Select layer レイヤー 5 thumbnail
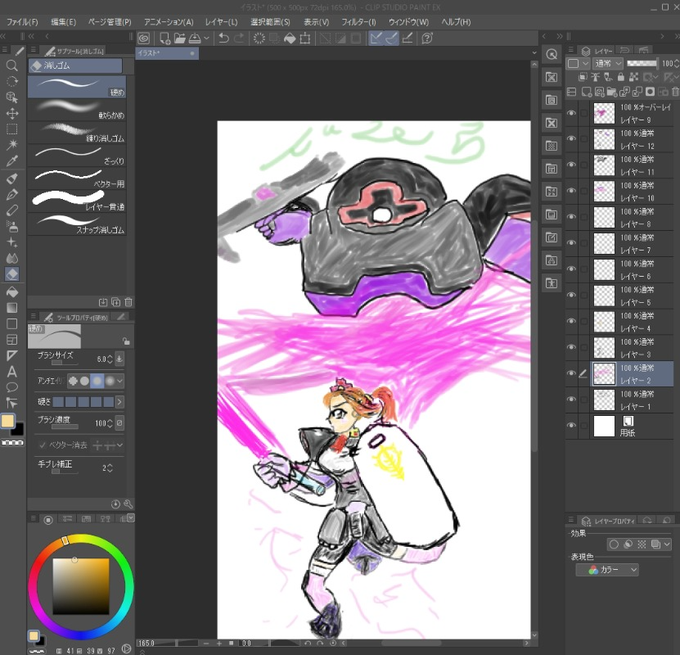 (604, 295)
